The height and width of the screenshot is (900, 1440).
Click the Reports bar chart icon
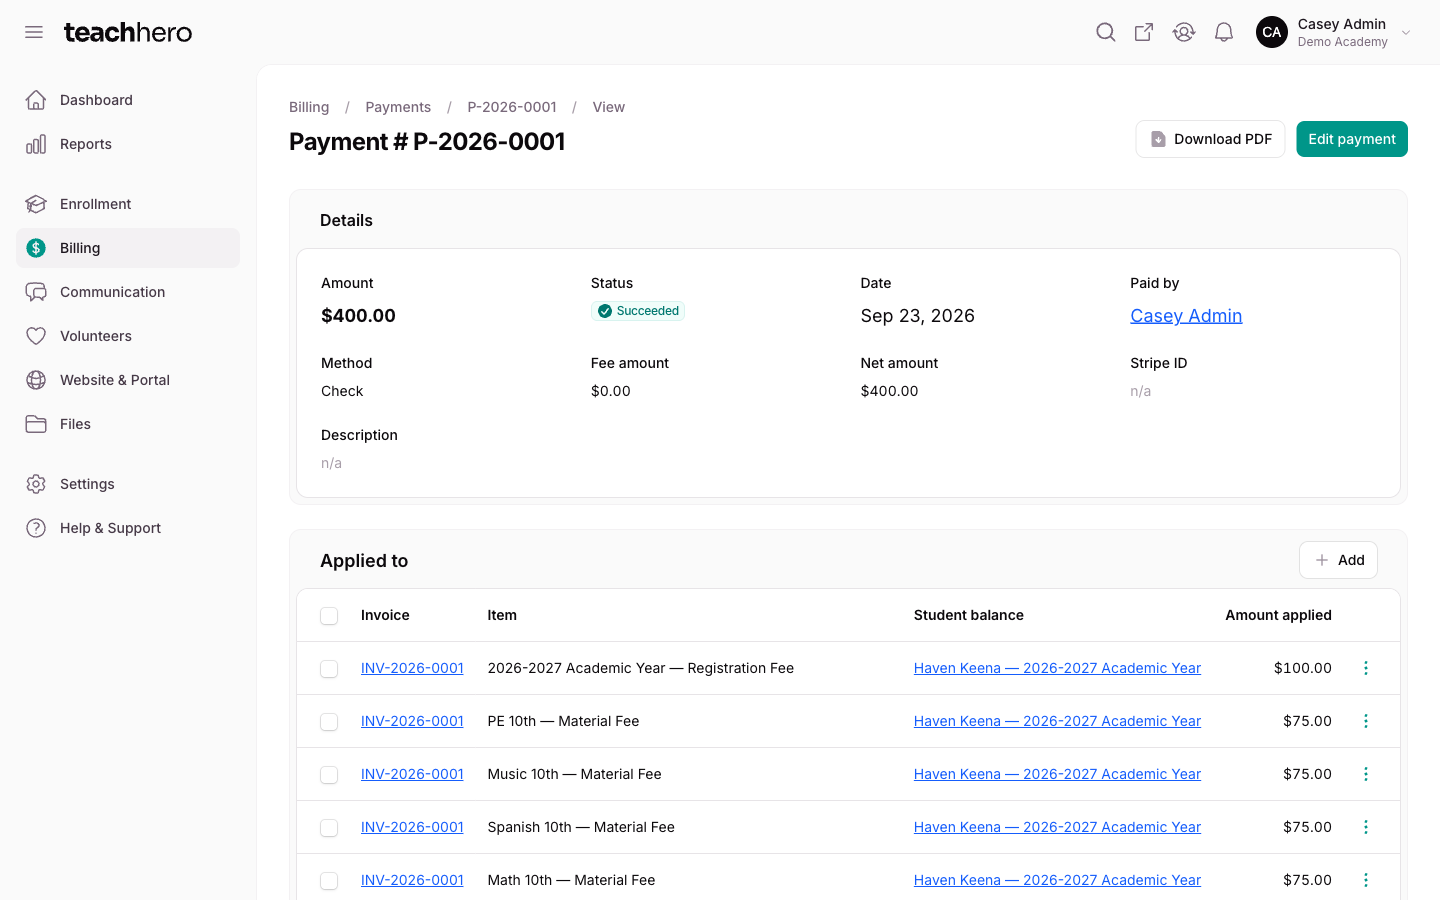[36, 144]
